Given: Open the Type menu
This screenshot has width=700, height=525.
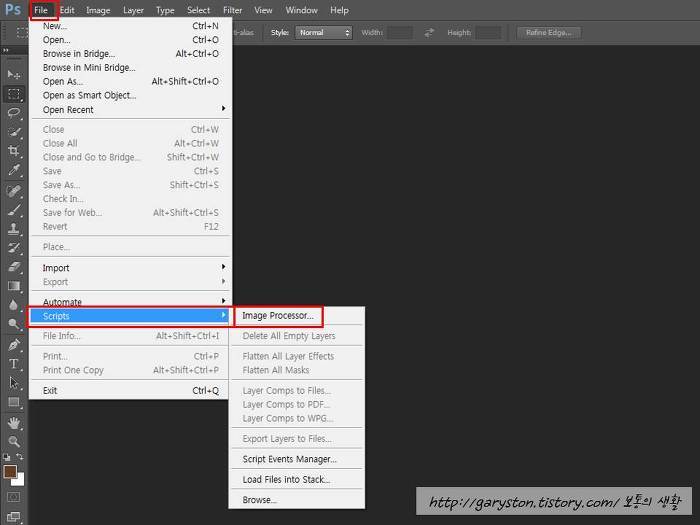Looking at the screenshot, I should click(165, 10).
